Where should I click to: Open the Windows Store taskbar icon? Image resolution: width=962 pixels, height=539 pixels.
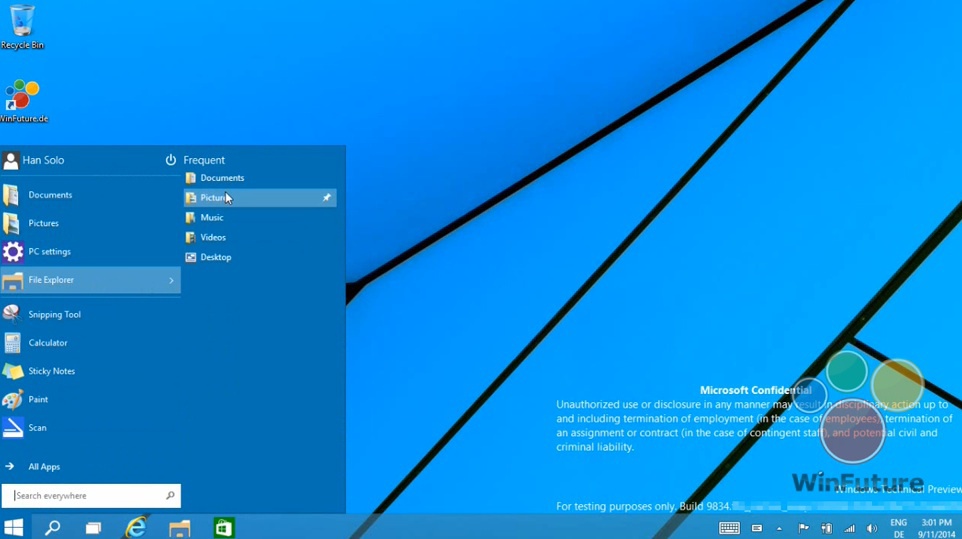click(x=223, y=527)
